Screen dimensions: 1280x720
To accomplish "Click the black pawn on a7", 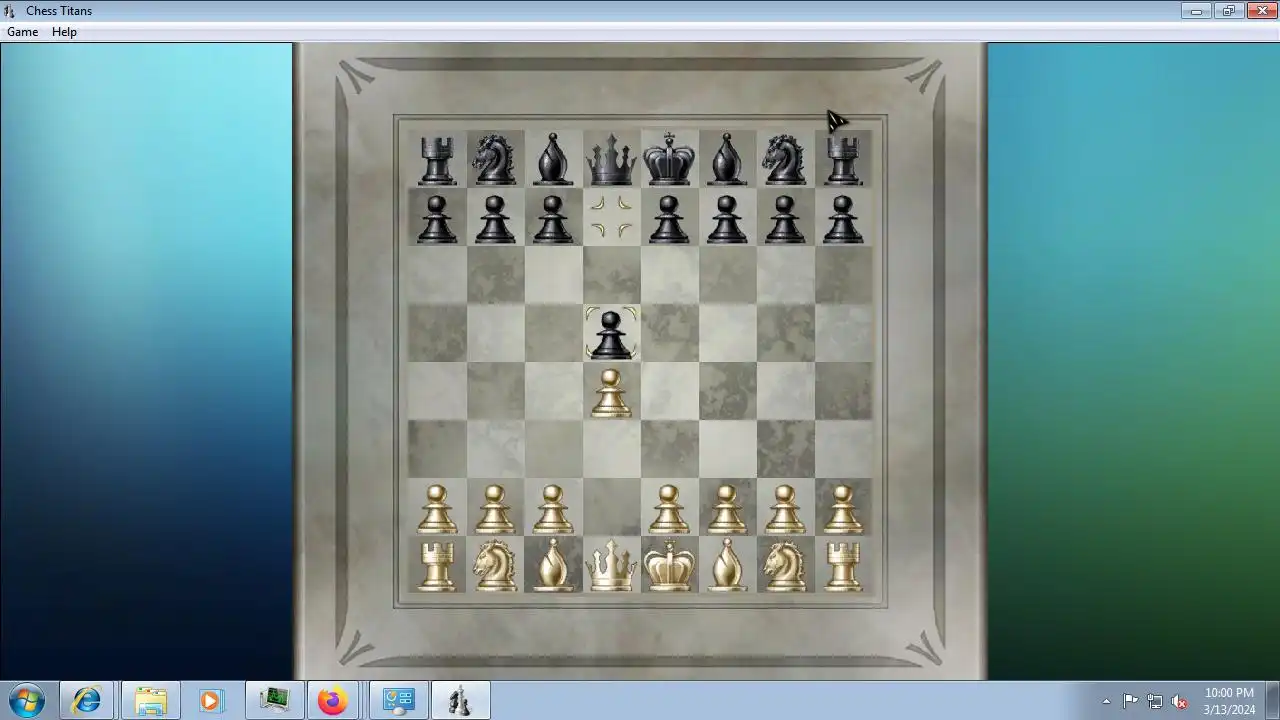I will pyautogui.click(x=437, y=219).
